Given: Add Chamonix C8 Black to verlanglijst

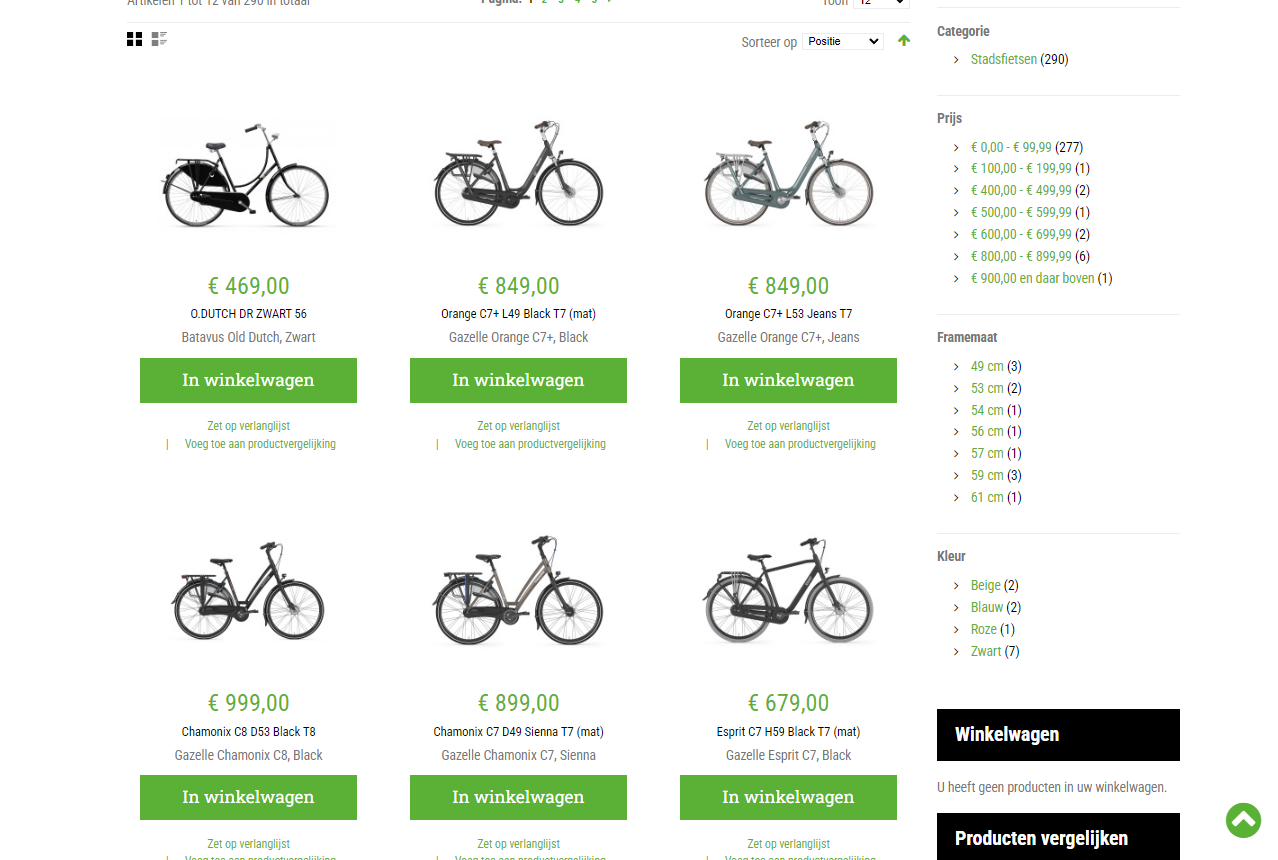Looking at the screenshot, I should (x=248, y=844).
